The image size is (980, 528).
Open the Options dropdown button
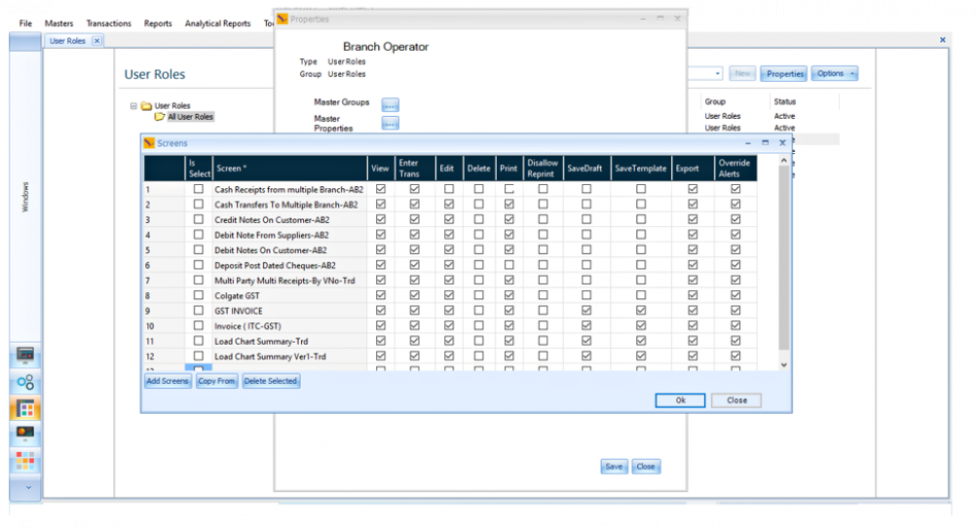pyautogui.click(x=835, y=74)
